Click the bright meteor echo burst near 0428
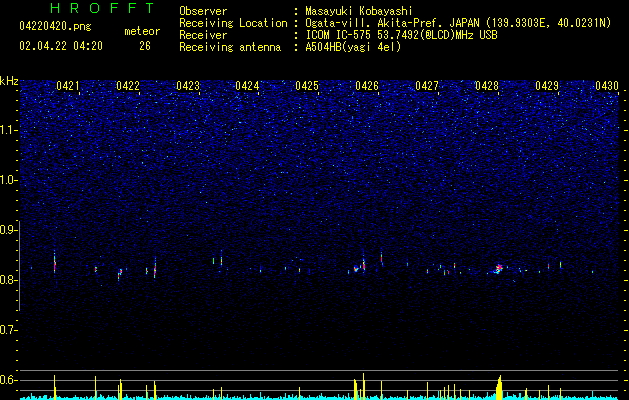 tap(498, 268)
